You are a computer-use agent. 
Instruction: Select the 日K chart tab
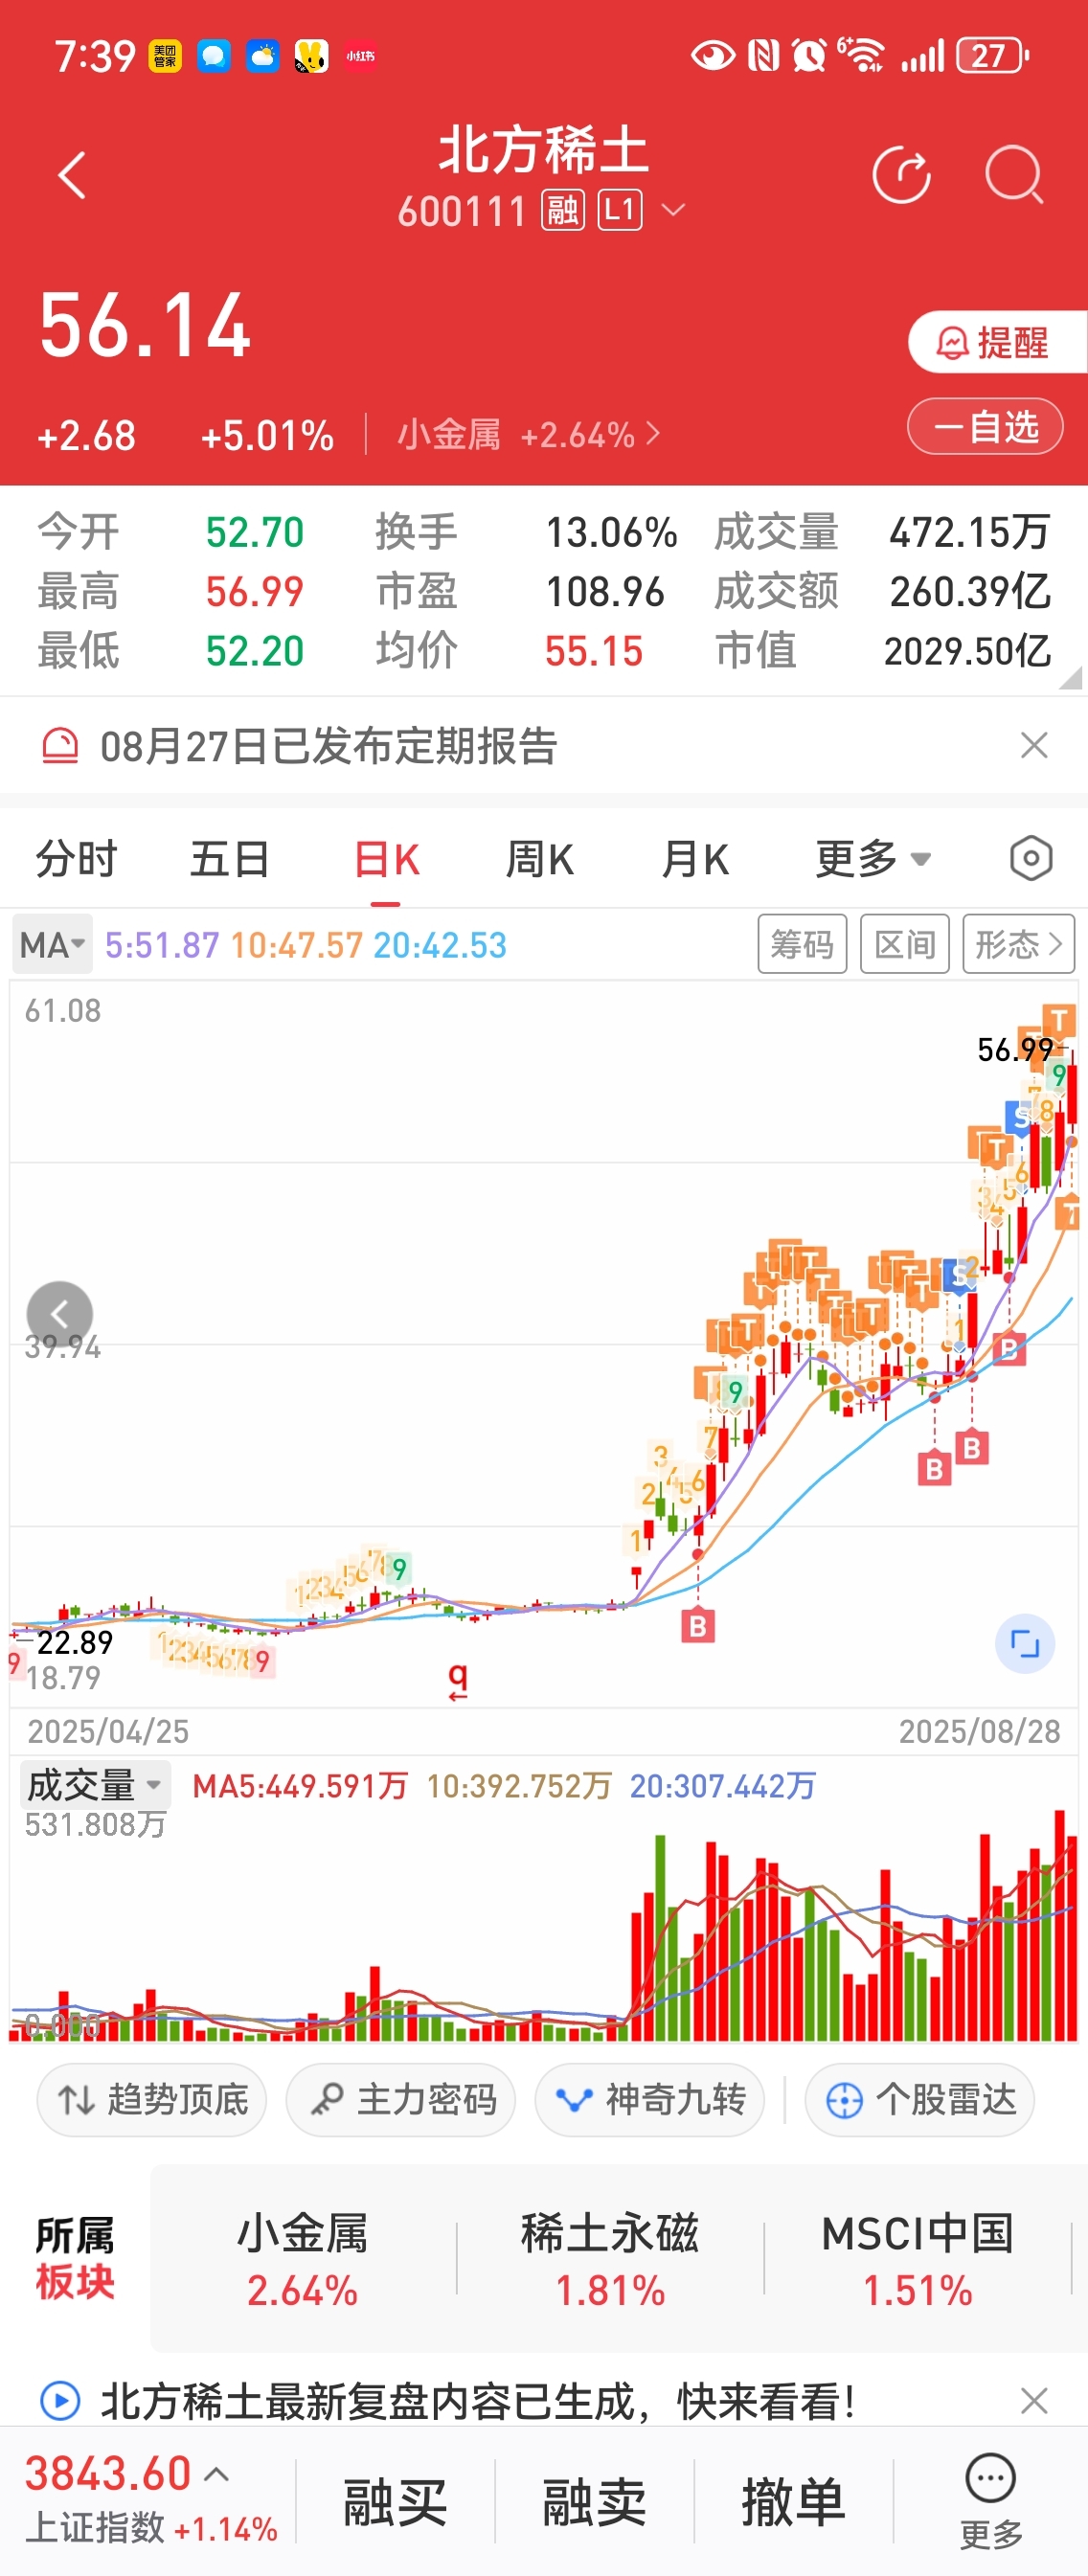(x=386, y=859)
